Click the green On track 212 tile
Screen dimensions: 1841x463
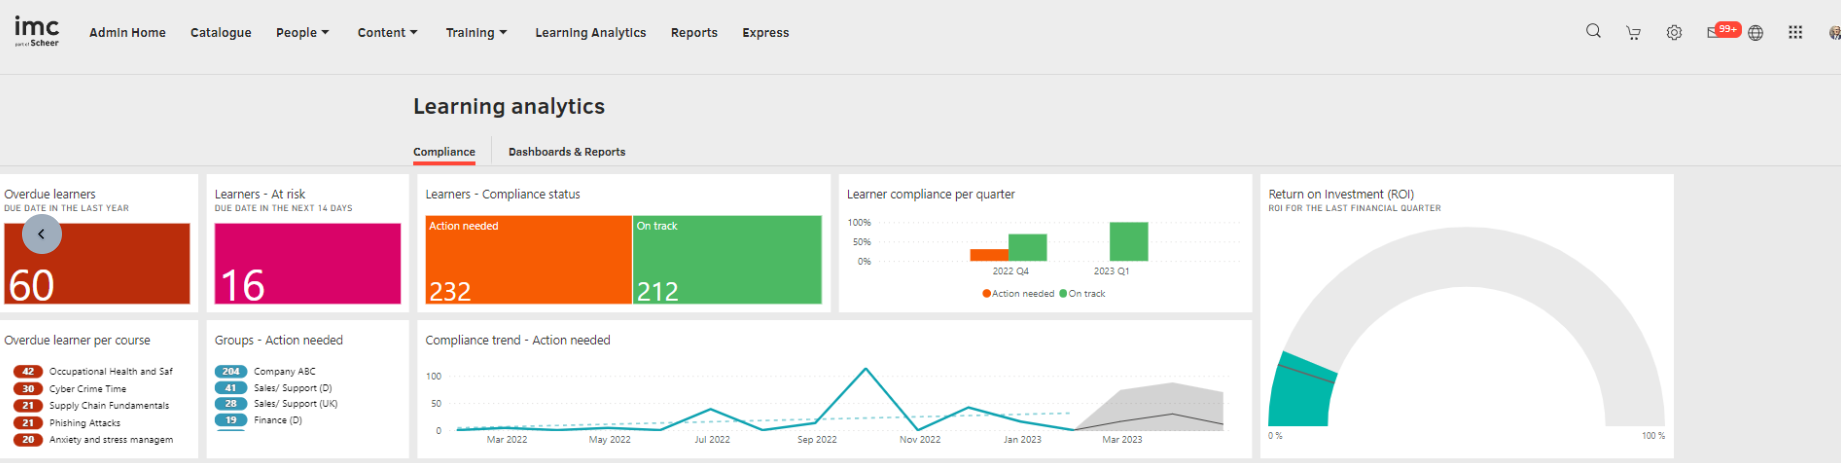point(727,260)
